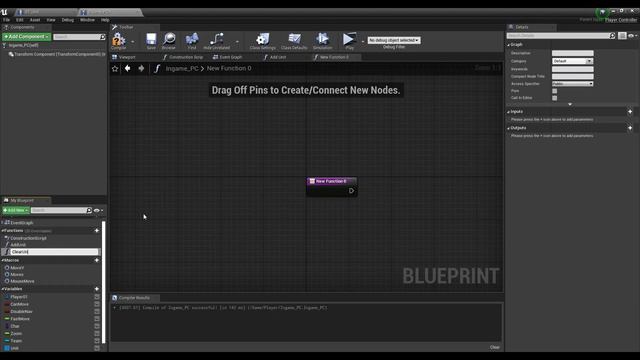Image resolution: width=640 pixels, height=360 pixels.
Task: Click the function symbol in the breadcrumb
Action: [157, 69]
